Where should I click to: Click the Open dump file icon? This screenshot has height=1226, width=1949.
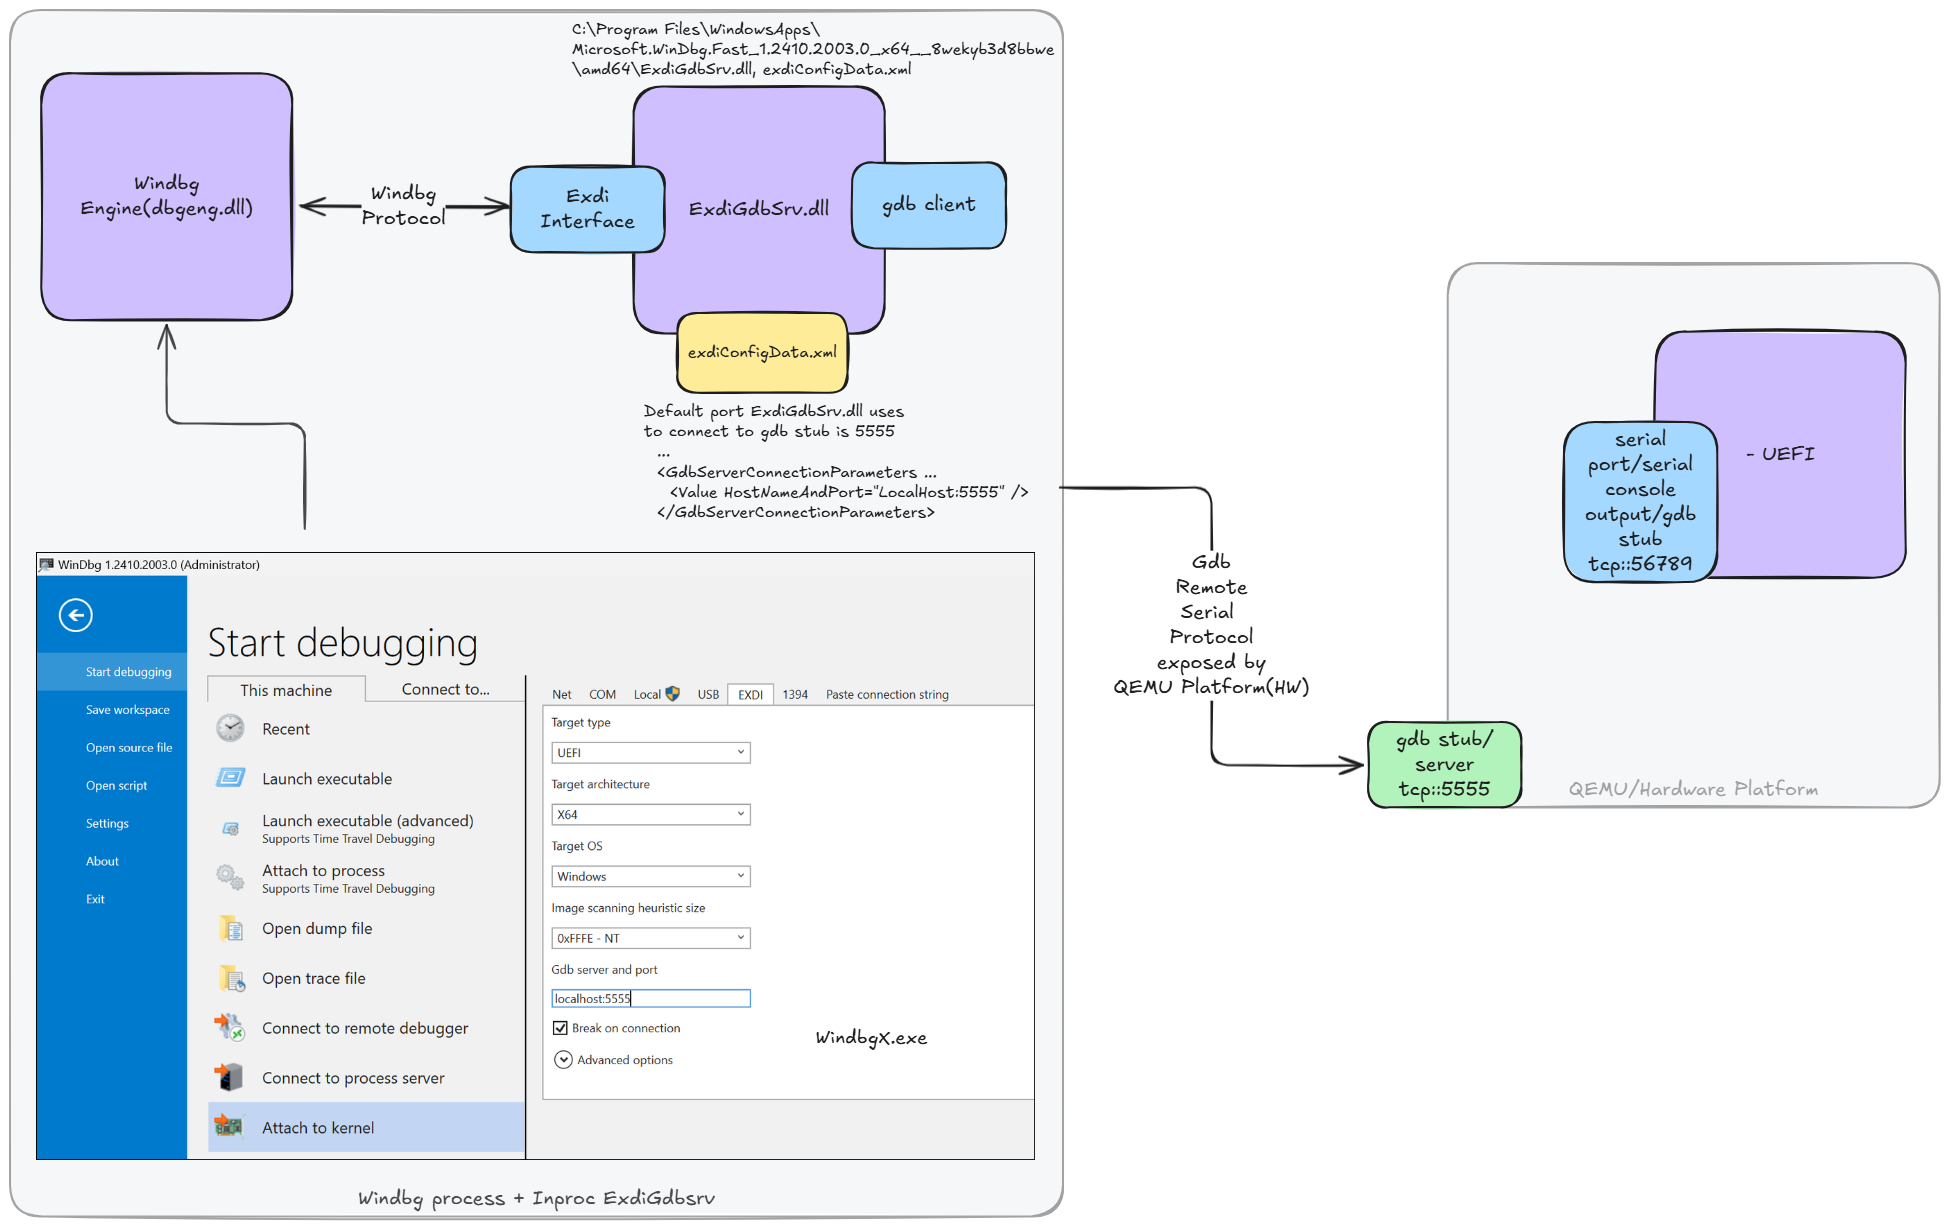click(230, 928)
